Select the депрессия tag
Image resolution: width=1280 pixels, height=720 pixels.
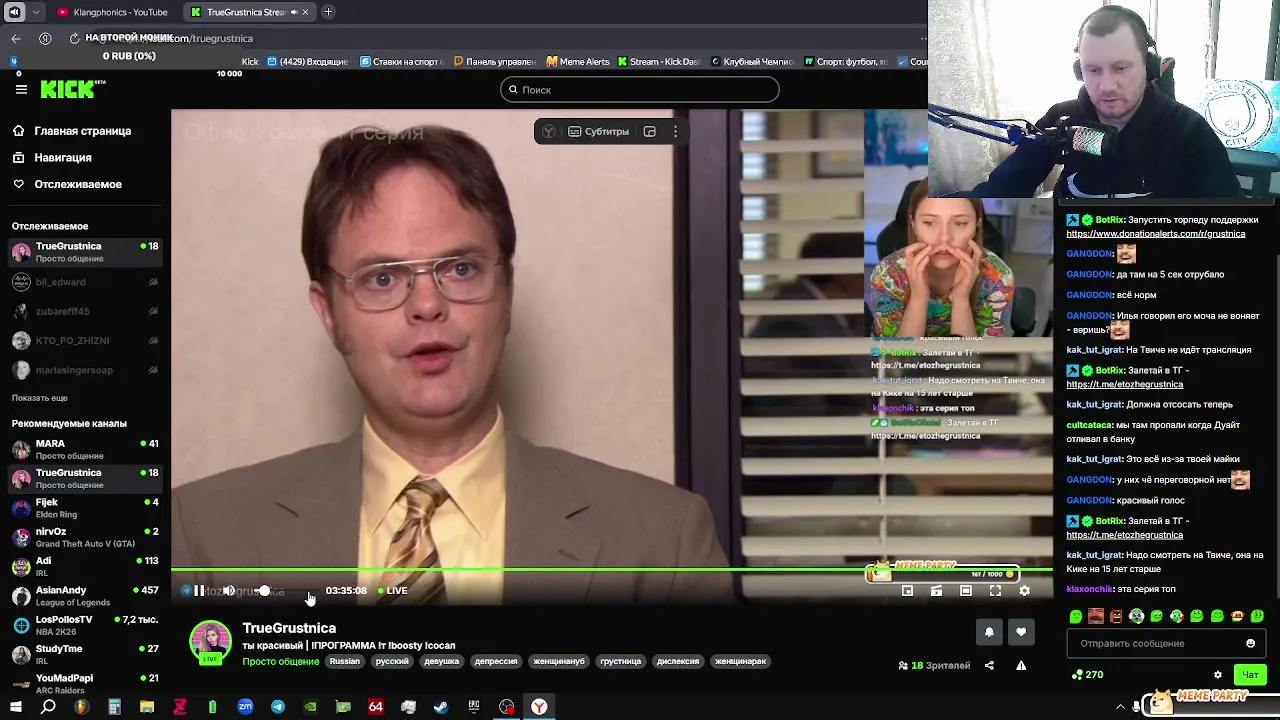click(496, 661)
